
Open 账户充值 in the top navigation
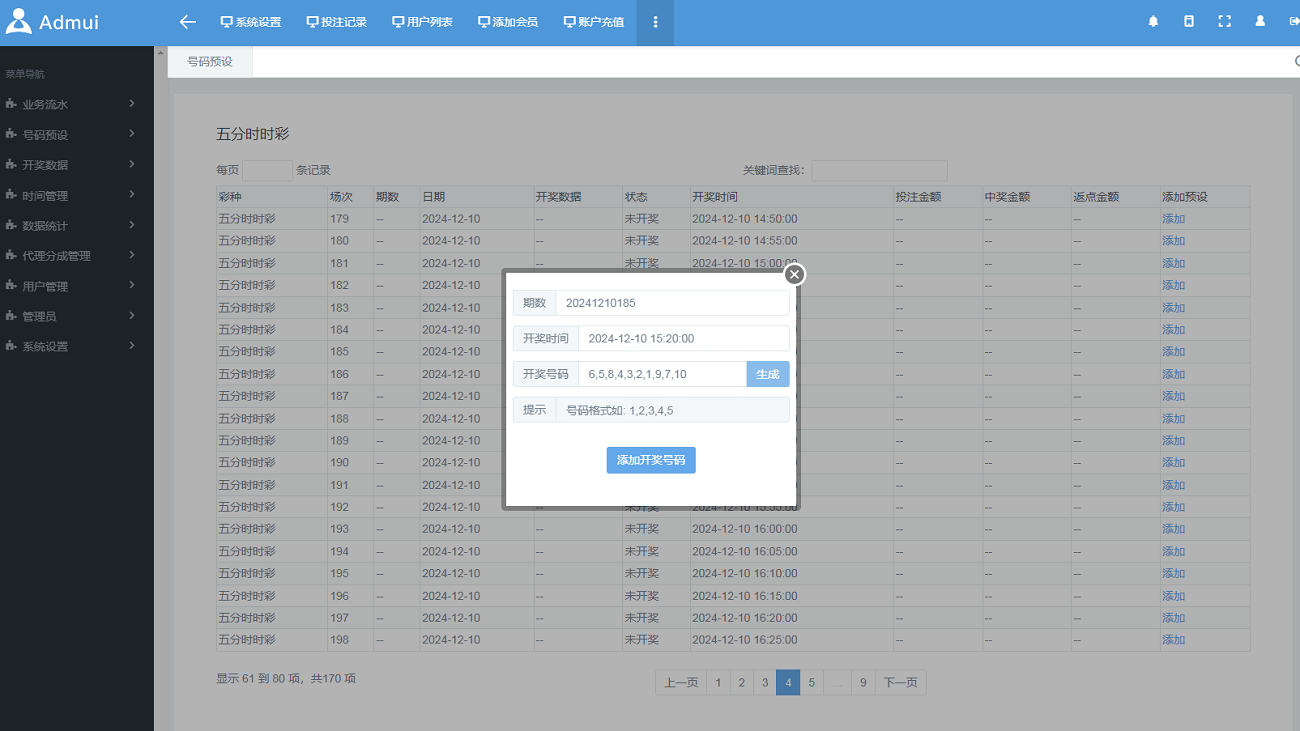(x=594, y=22)
